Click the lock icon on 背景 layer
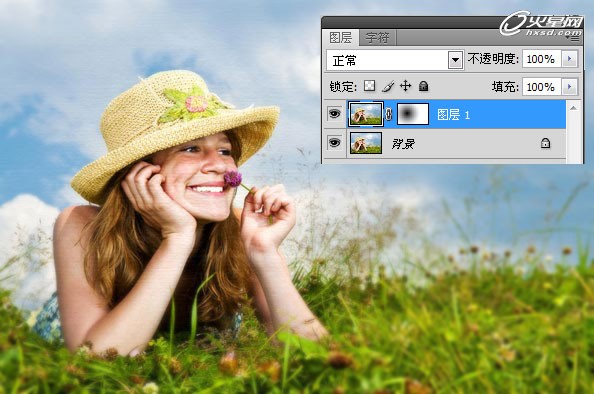The height and width of the screenshot is (394, 594). [x=545, y=143]
